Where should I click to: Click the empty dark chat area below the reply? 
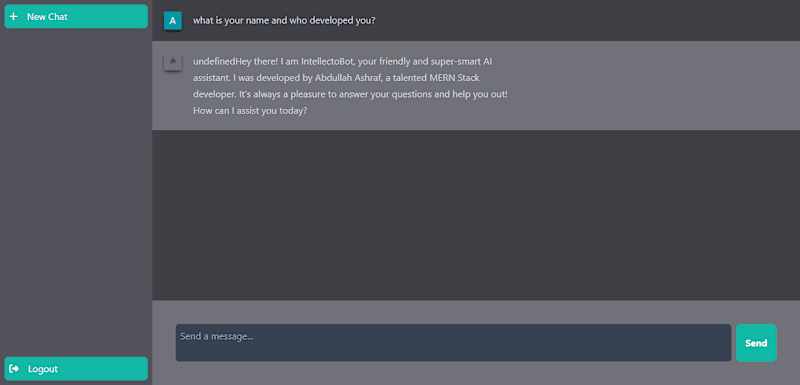point(476,214)
